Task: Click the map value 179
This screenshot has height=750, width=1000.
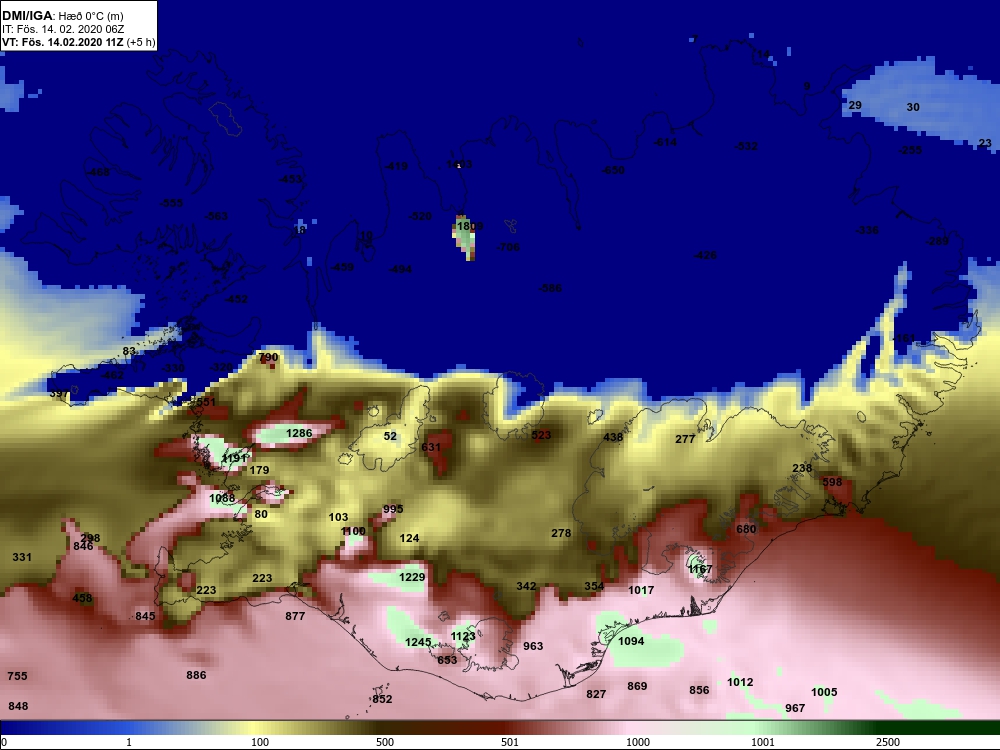Action: click(260, 470)
